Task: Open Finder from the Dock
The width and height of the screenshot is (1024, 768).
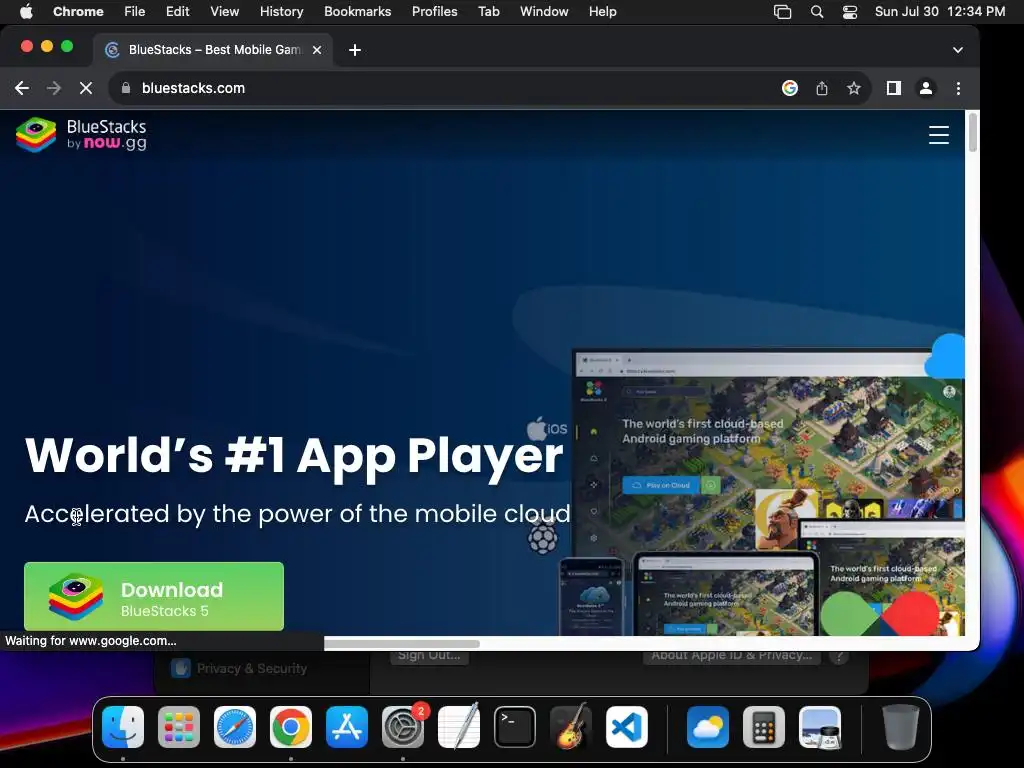Action: pos(123,727)
